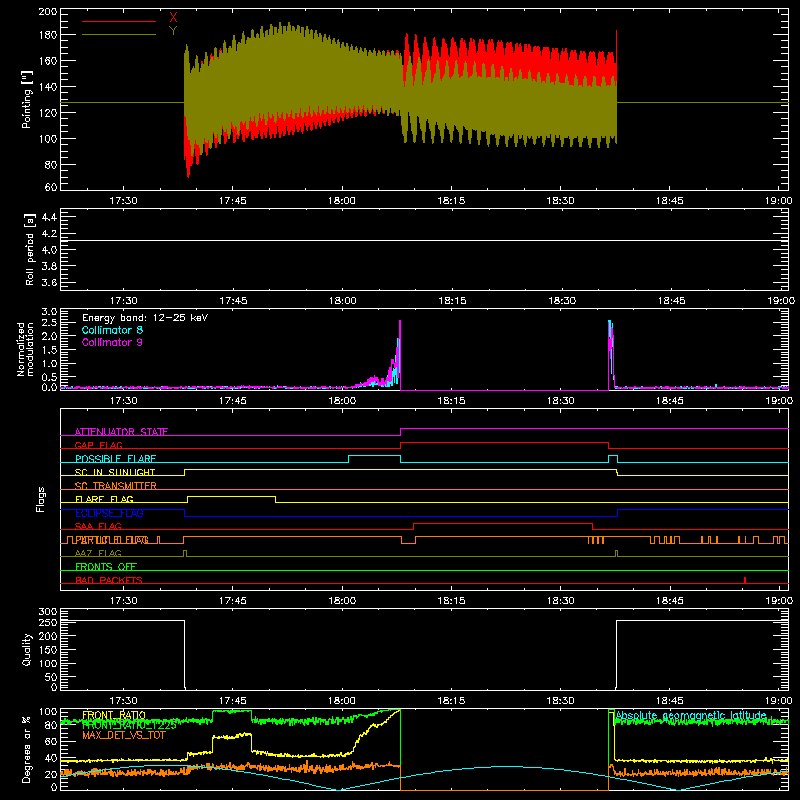Click the Roll period axis title
Screen dimensions: 800x800
[x=30, y=249]
